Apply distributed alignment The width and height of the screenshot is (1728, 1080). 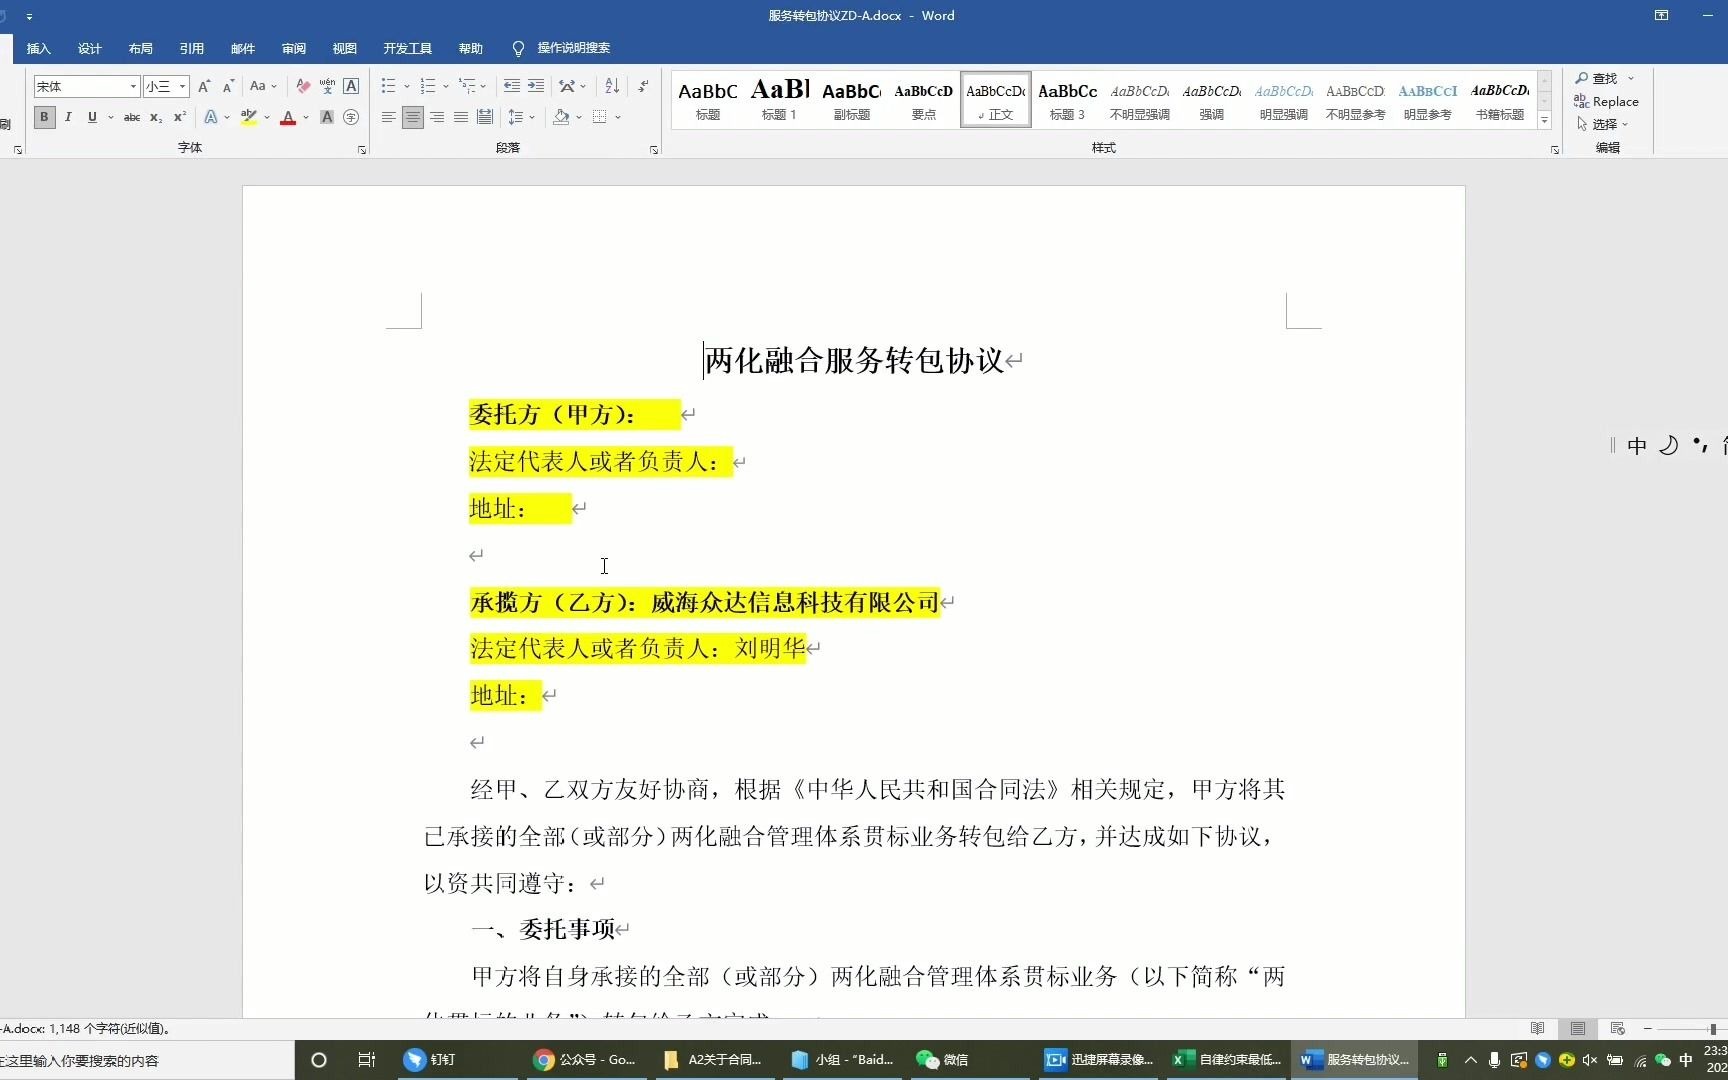(x=485, y=117)
